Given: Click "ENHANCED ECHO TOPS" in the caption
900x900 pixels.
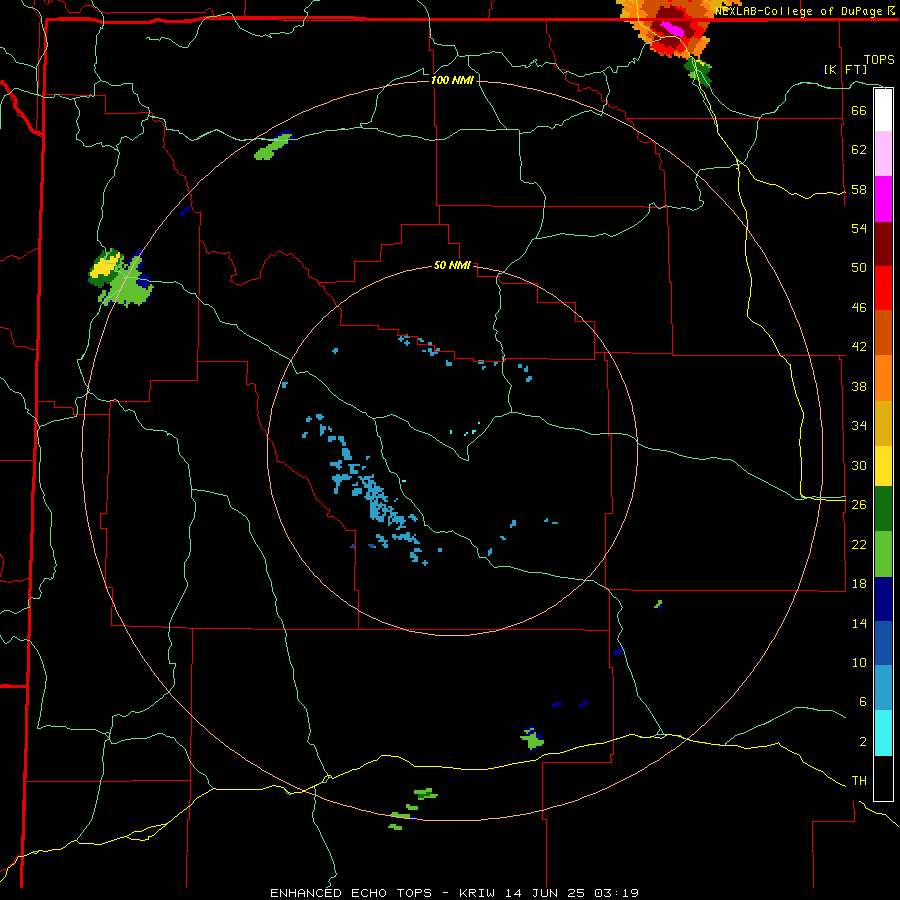Looking at the screenshot, I should pyautogui.click(x=351, y=893).
